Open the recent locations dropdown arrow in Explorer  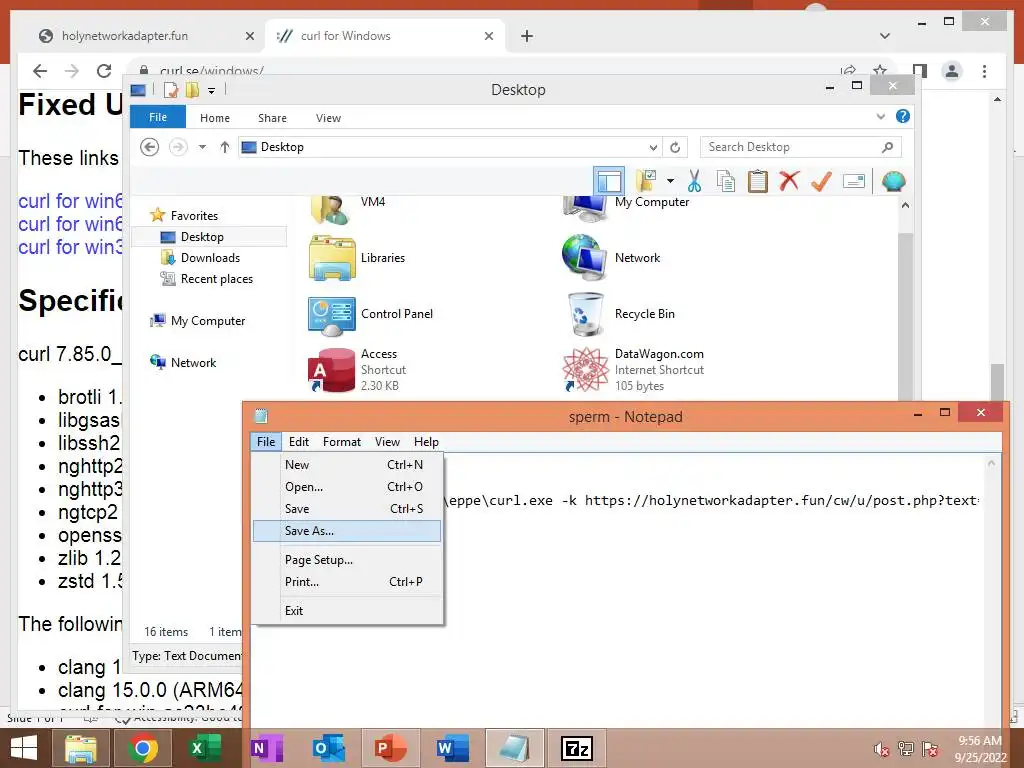[x=202, y=147]
